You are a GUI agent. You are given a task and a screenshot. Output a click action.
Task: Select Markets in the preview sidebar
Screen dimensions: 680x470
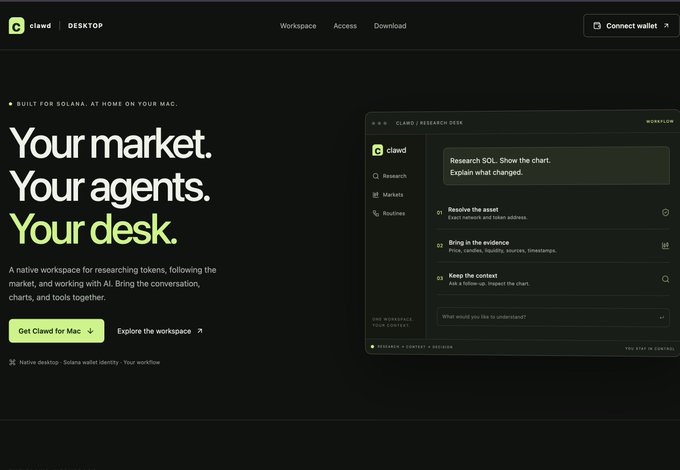pos(388,195)
